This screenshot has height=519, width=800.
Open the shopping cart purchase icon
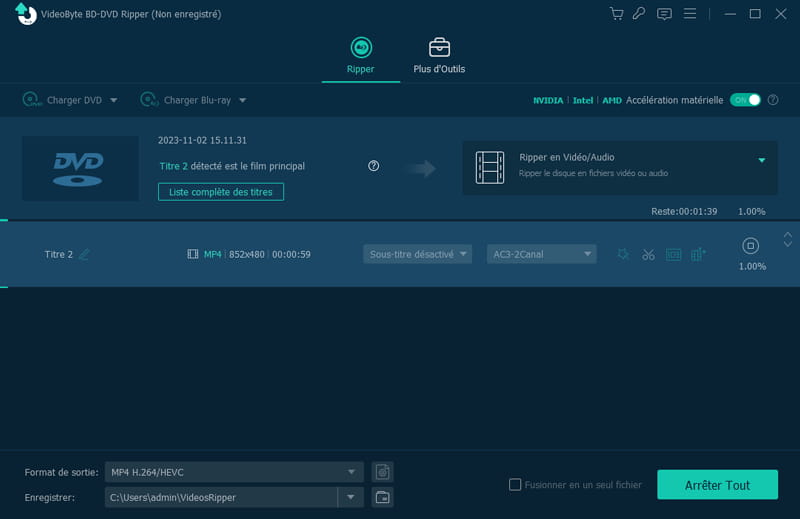616,14
